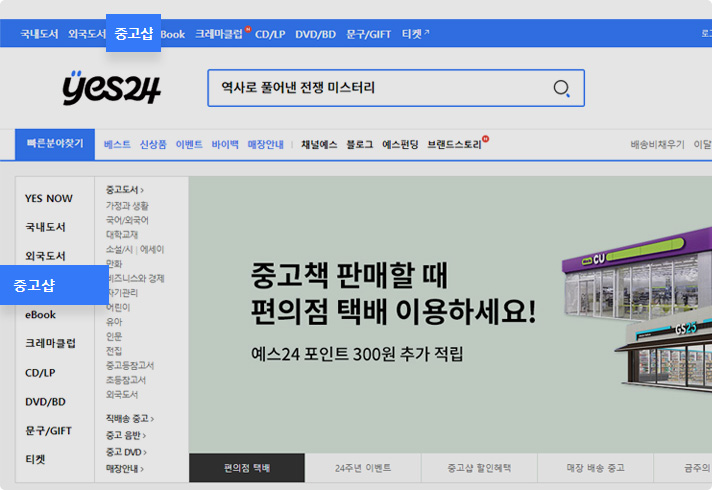The image size is (712, 490).
Task: Open the 바이백 link
Action: [x=225, y=144]
